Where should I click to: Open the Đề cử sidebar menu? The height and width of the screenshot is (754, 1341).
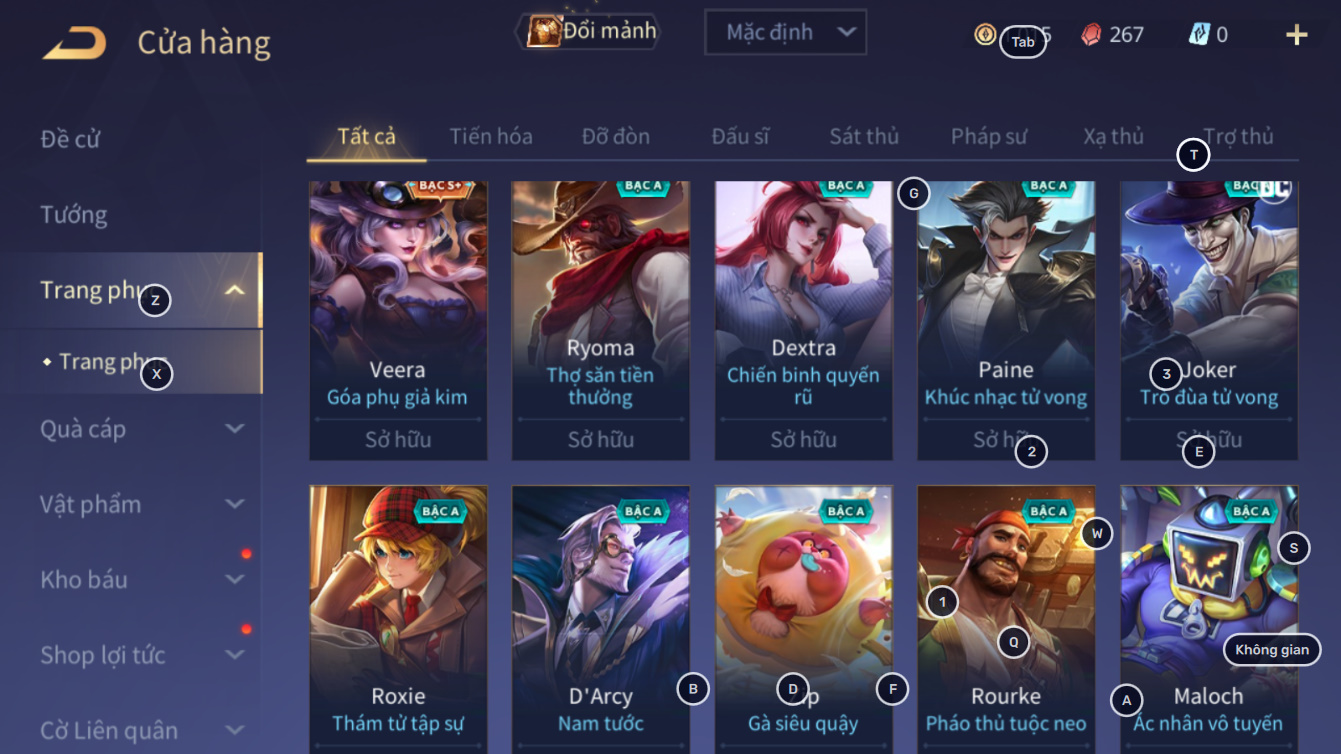tap(70, 139)
